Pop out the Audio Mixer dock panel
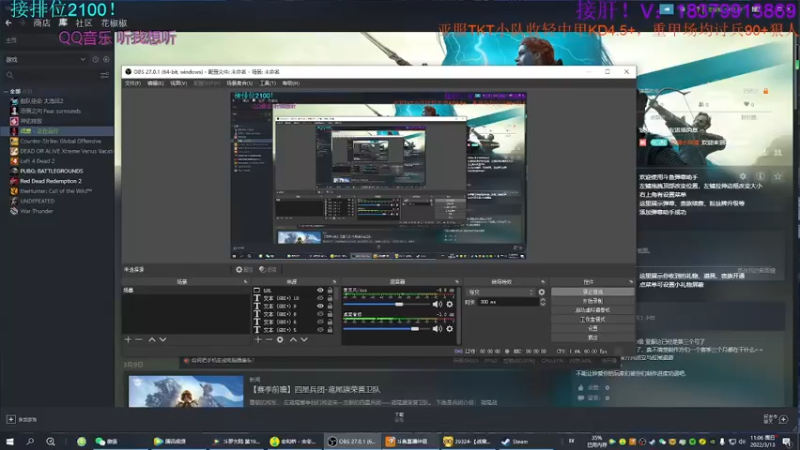 457,282
